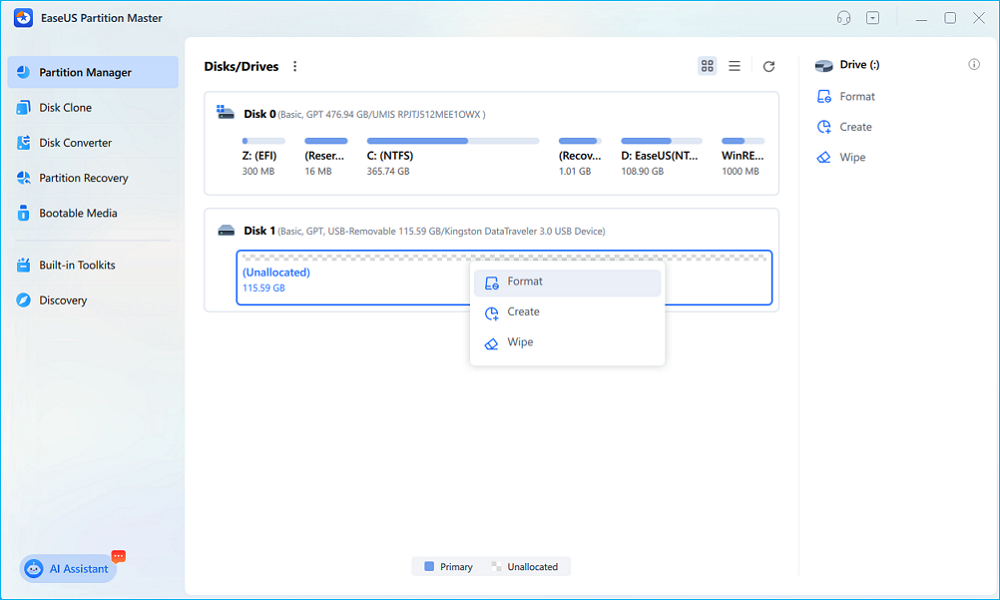Open Built-in Toolkits in the sidebar
Image resolution: width=1000 pixels, height=600 pixels.
tap(76, 265)
